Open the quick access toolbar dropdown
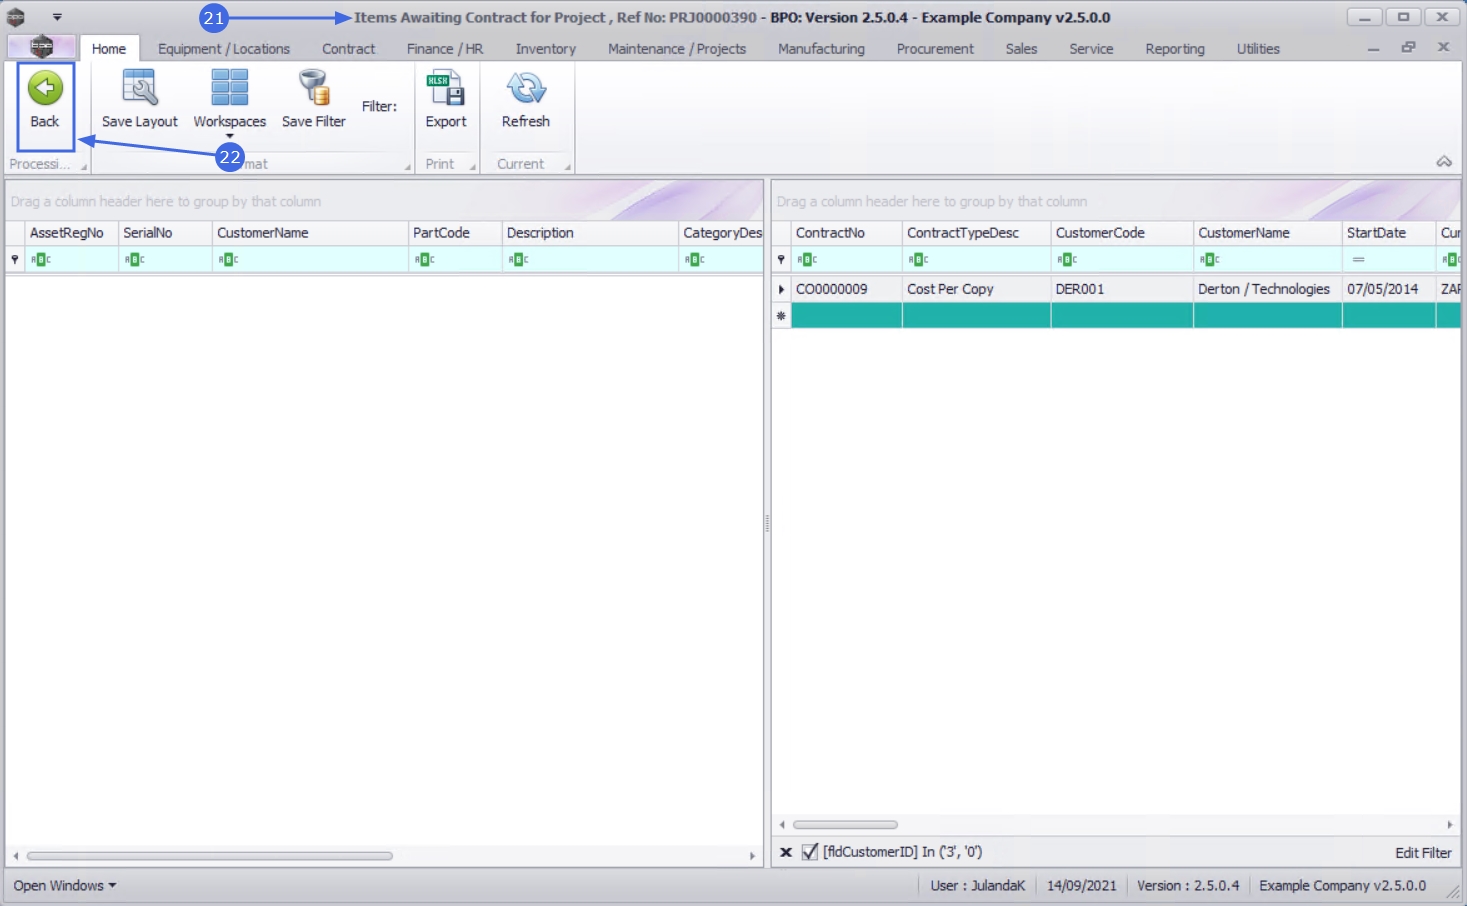 (x=57, y=17)
